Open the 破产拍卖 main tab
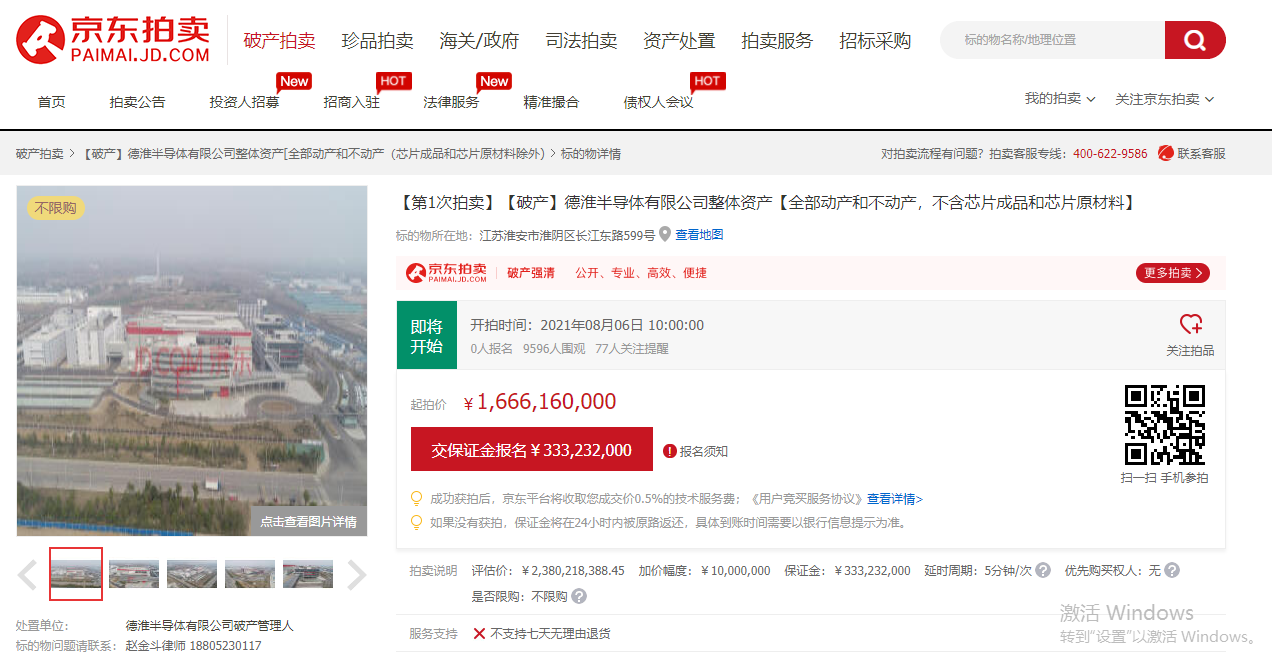 pyautogui.click(x=280, y=41)
